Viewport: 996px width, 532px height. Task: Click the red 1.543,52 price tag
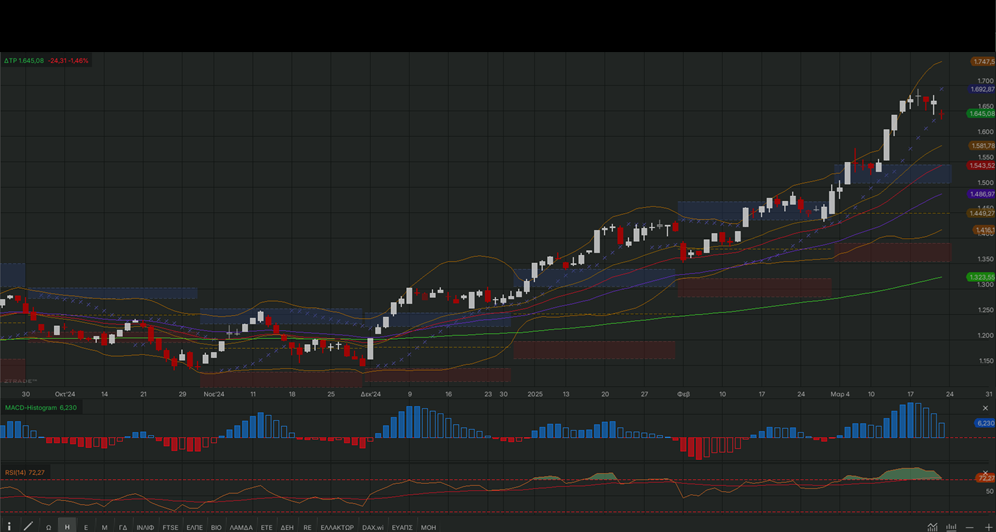click(981, 166)
